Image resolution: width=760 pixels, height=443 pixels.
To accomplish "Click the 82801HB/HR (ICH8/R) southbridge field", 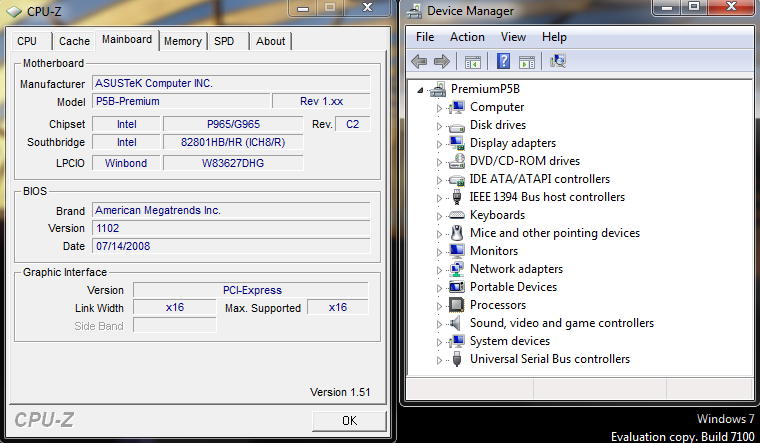I will tap(233, 142).
